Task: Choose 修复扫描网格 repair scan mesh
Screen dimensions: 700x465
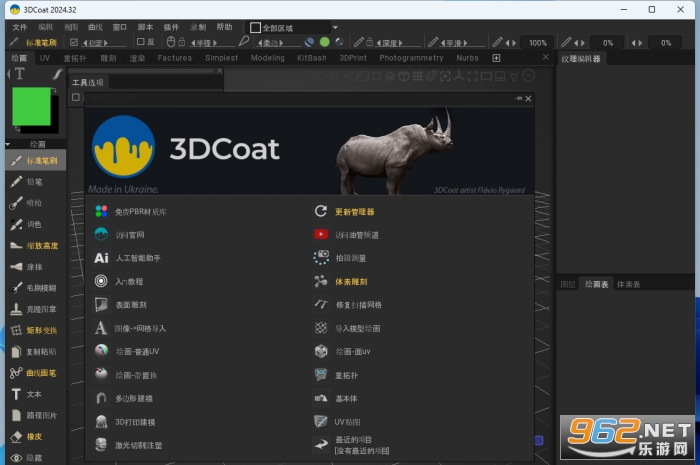Action: click(x=348, y=305)
